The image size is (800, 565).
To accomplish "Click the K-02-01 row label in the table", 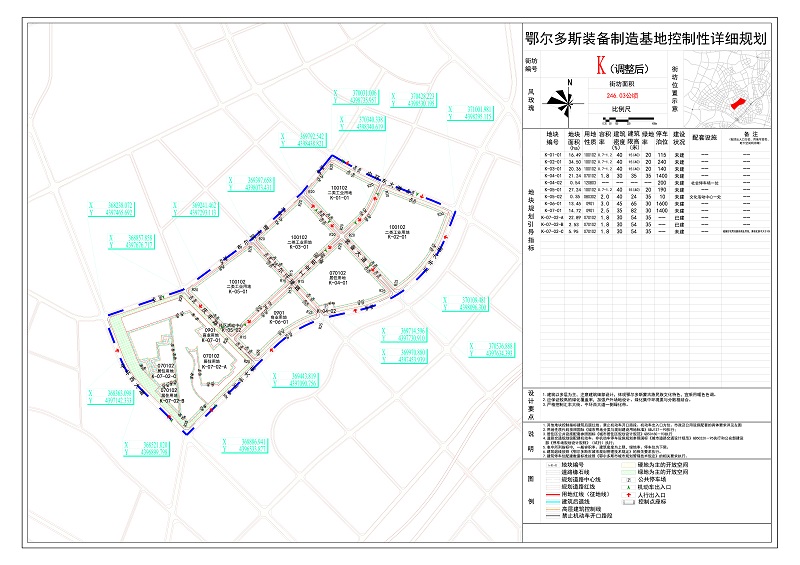I will [x=553, y=162].
